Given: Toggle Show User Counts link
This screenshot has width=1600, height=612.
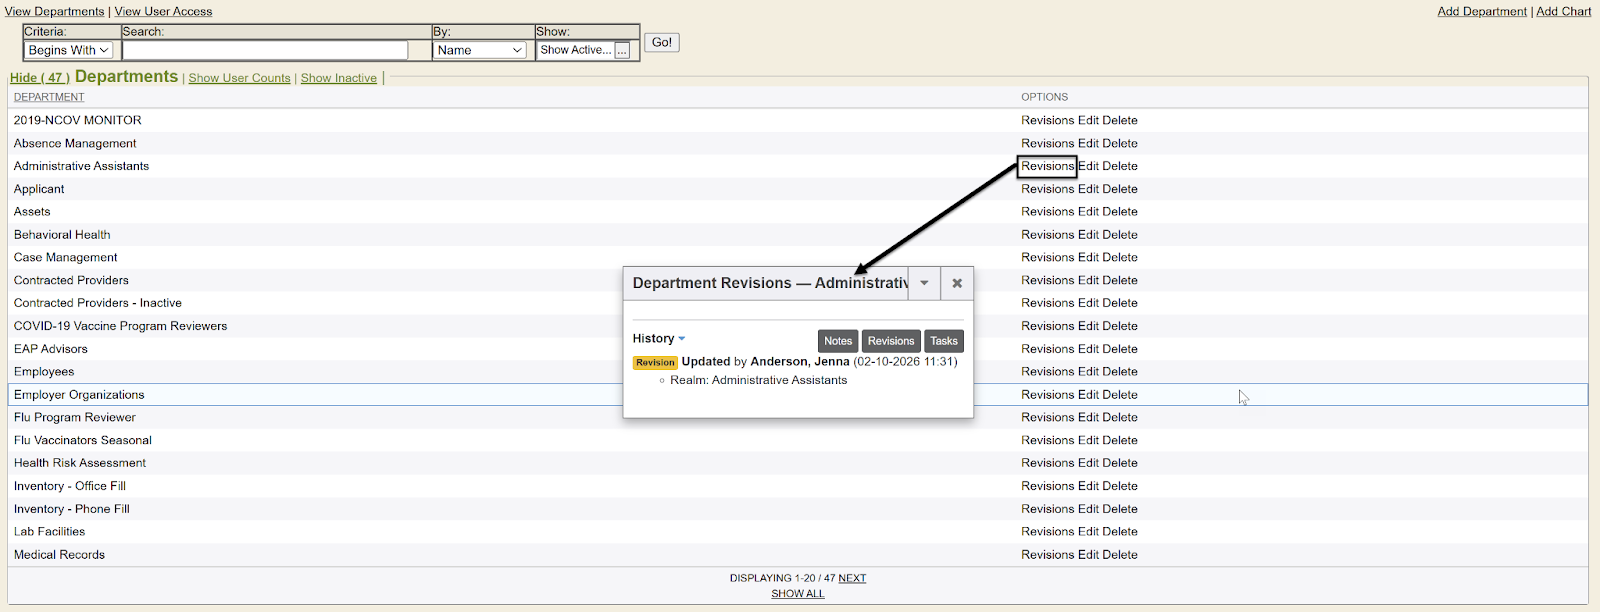Looking at the screenshot, I should point(239,78).
